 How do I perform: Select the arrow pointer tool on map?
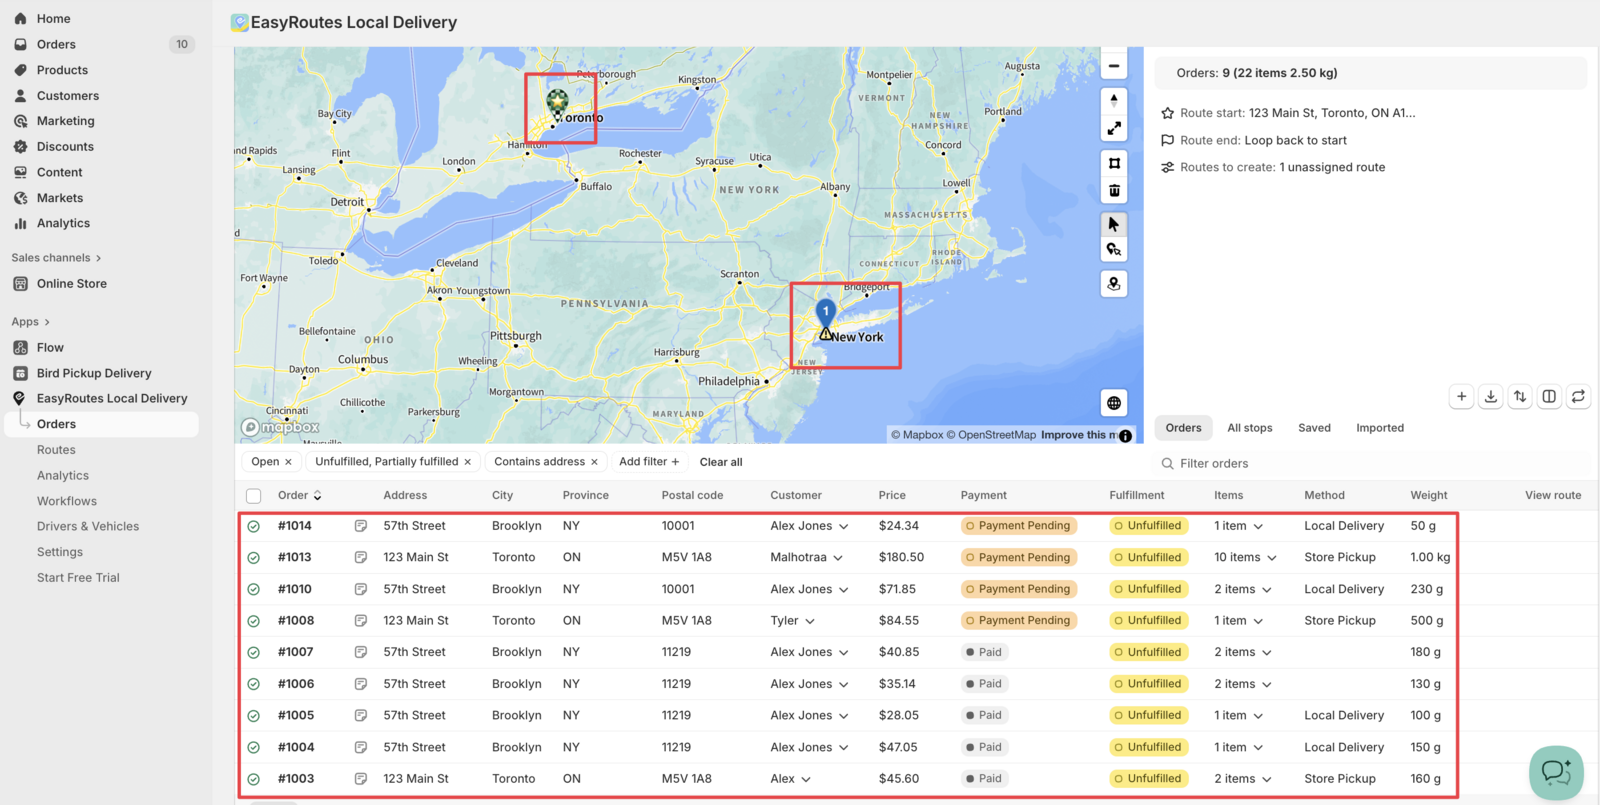coord(1114,224)
